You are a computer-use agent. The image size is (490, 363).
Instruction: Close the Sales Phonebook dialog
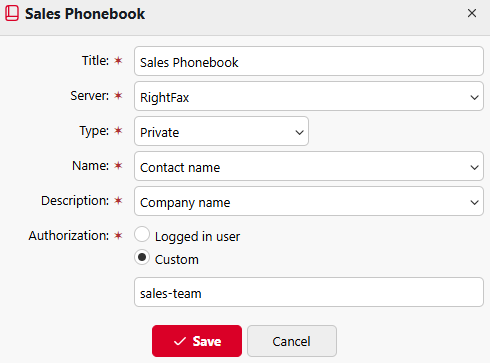point(472,13)
